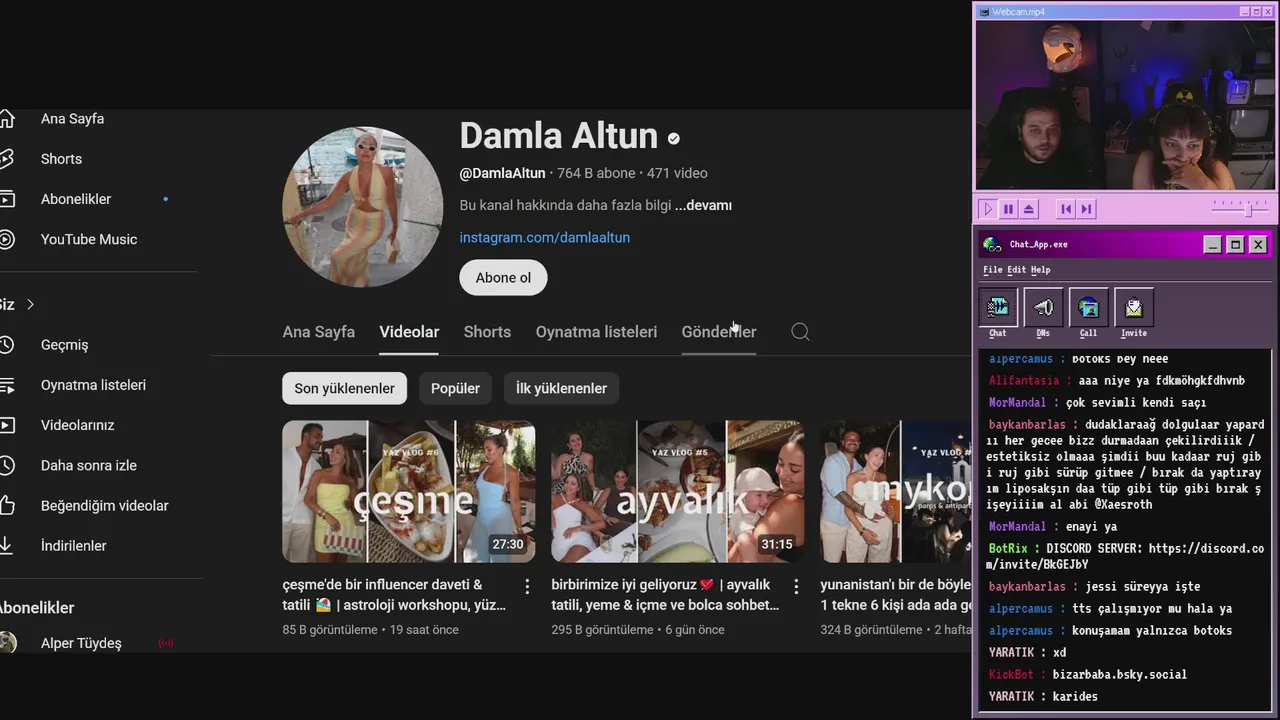Open channel Oynatma listeleri tab

[x=596, y=332]
